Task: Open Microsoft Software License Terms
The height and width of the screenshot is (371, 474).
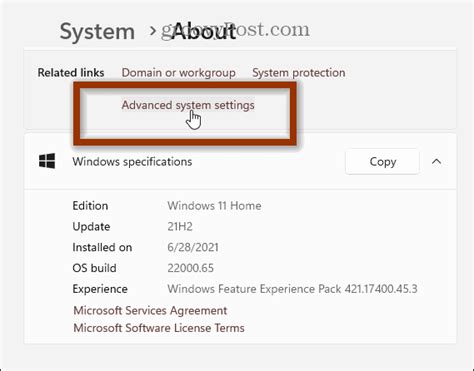Action: coord(159,328)
